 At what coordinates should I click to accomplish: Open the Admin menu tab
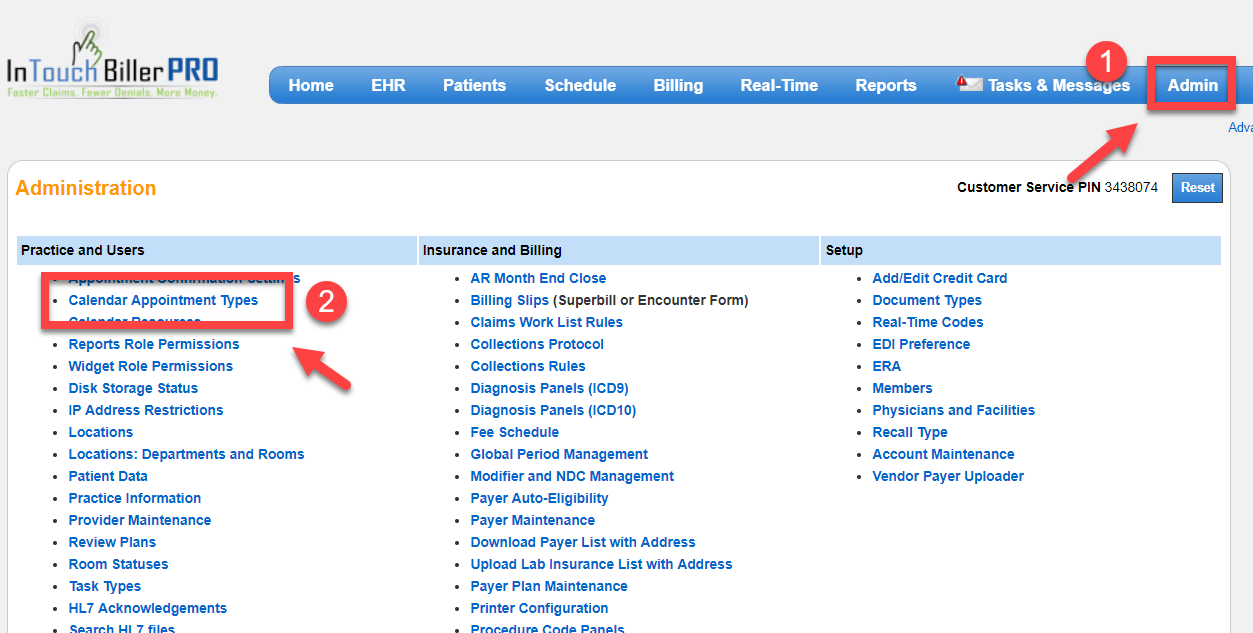tap(1192, 85)
